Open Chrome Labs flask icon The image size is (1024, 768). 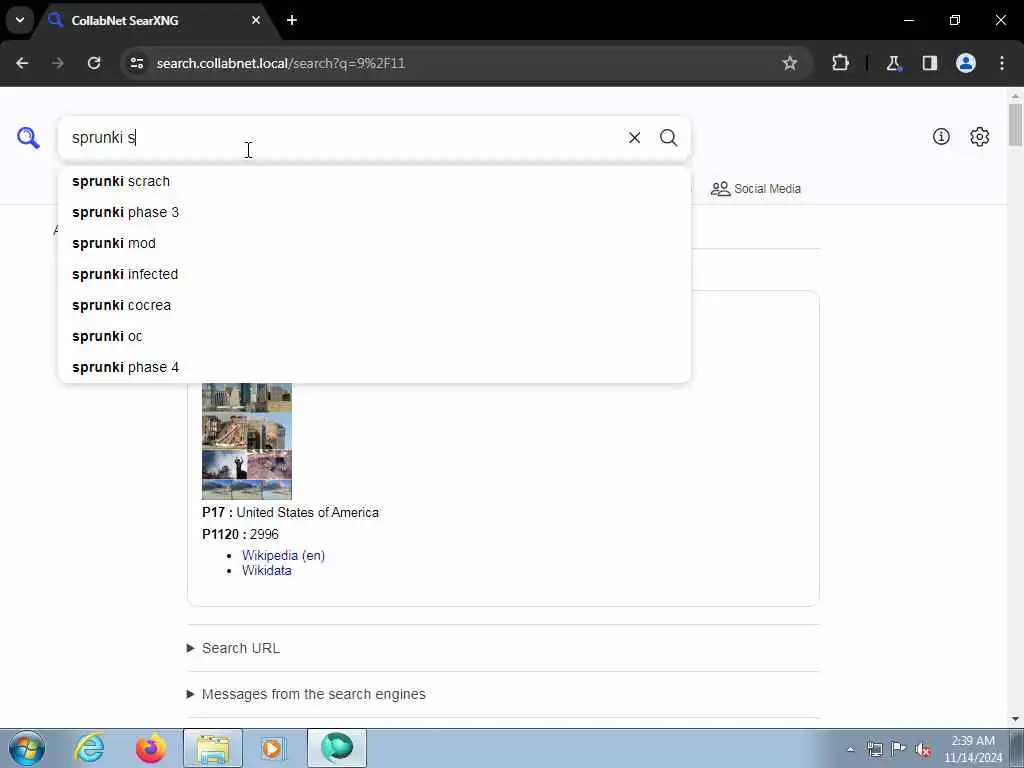tap(893, 63)
